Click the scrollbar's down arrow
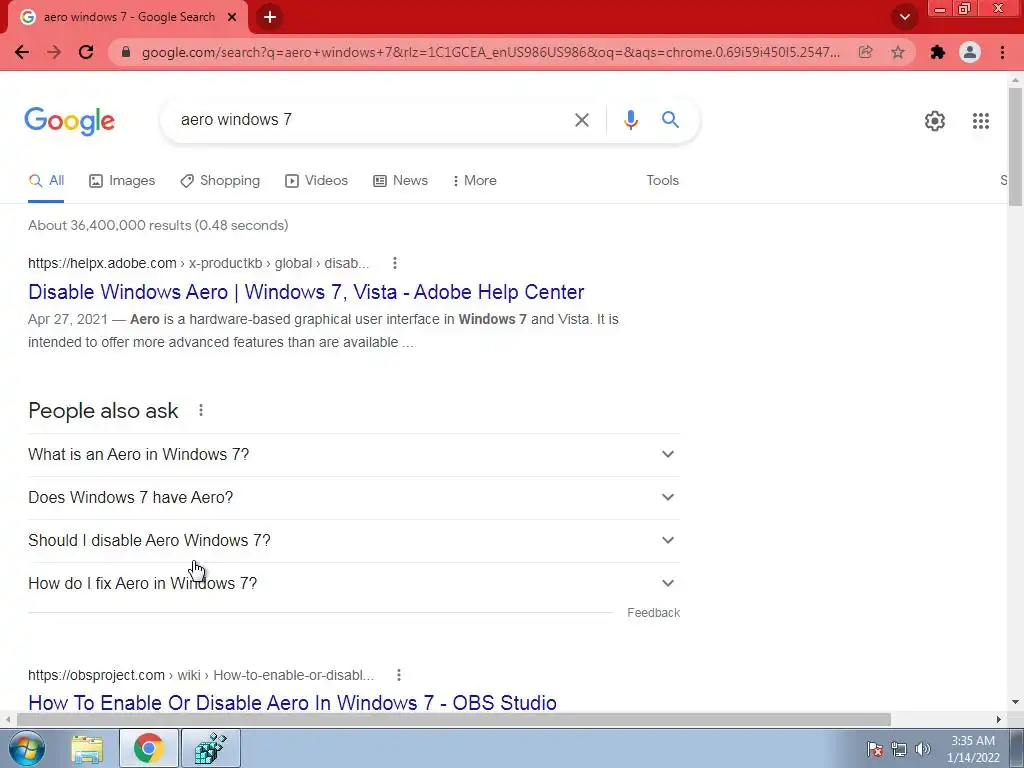 point(1015,703)
